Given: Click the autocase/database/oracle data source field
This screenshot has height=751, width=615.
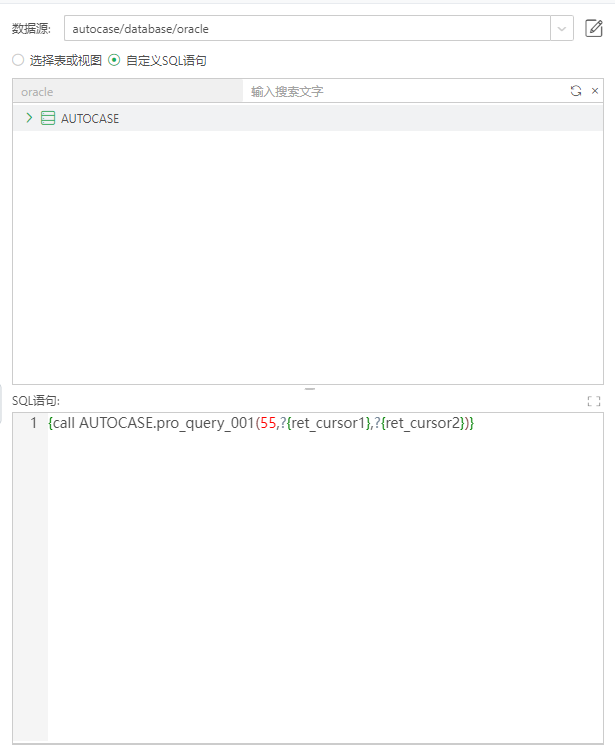Looking at the screenshot, I should 307,29.
